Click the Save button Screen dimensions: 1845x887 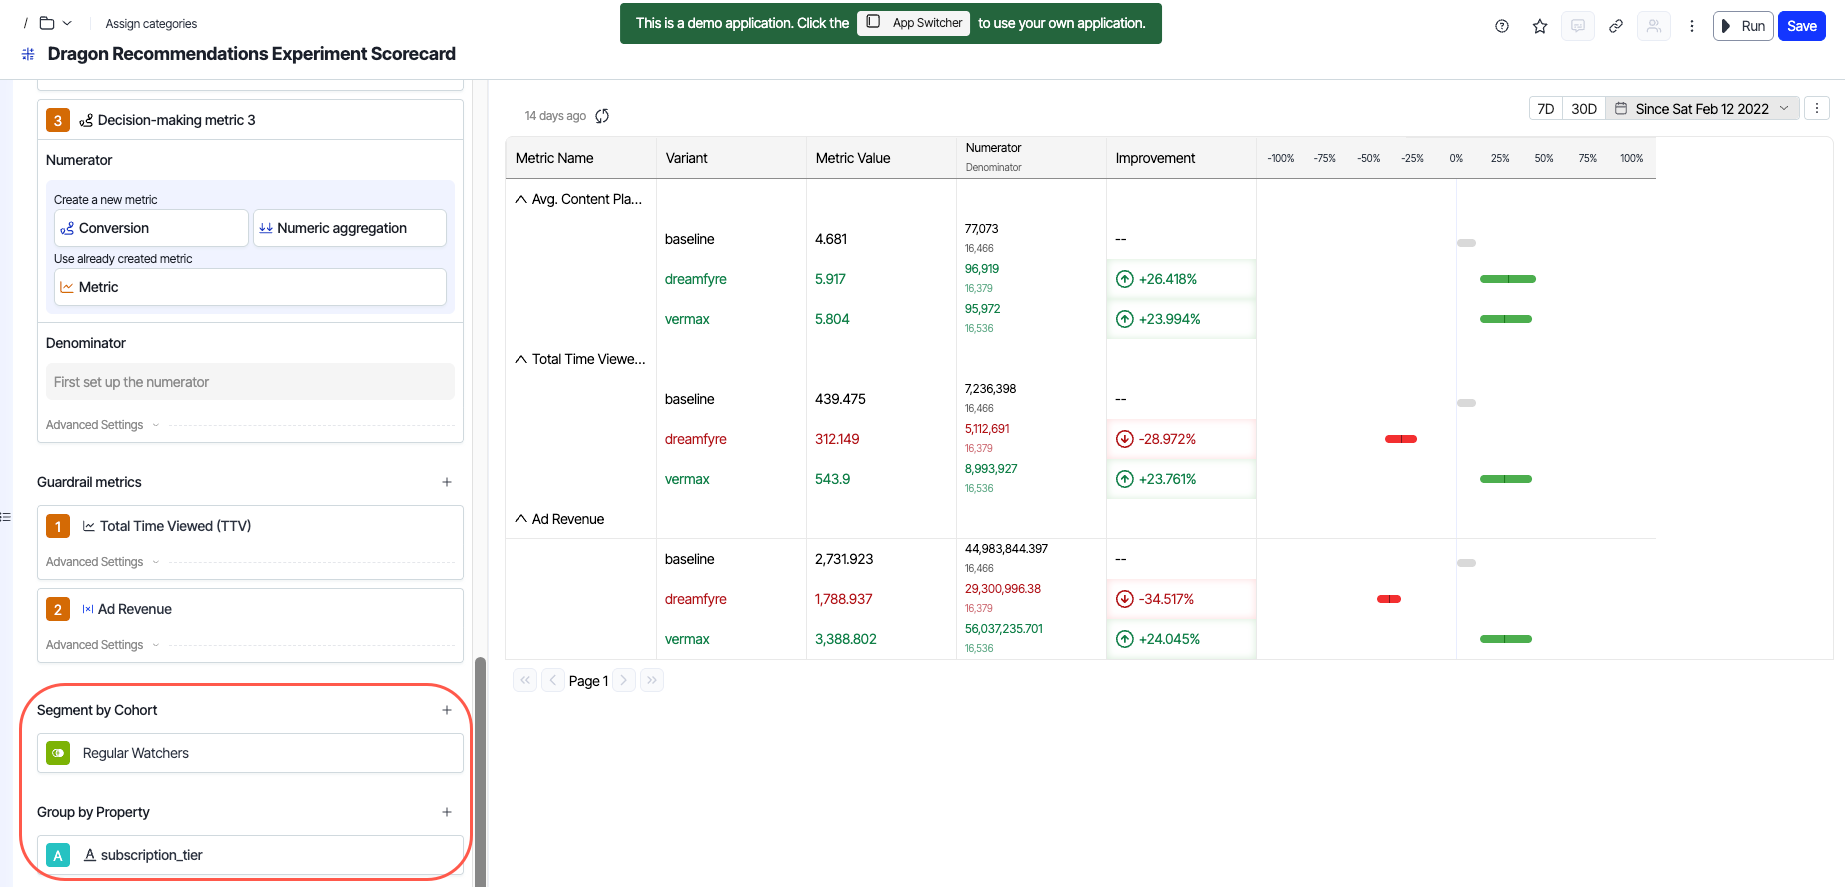(x=1801, y=26)
